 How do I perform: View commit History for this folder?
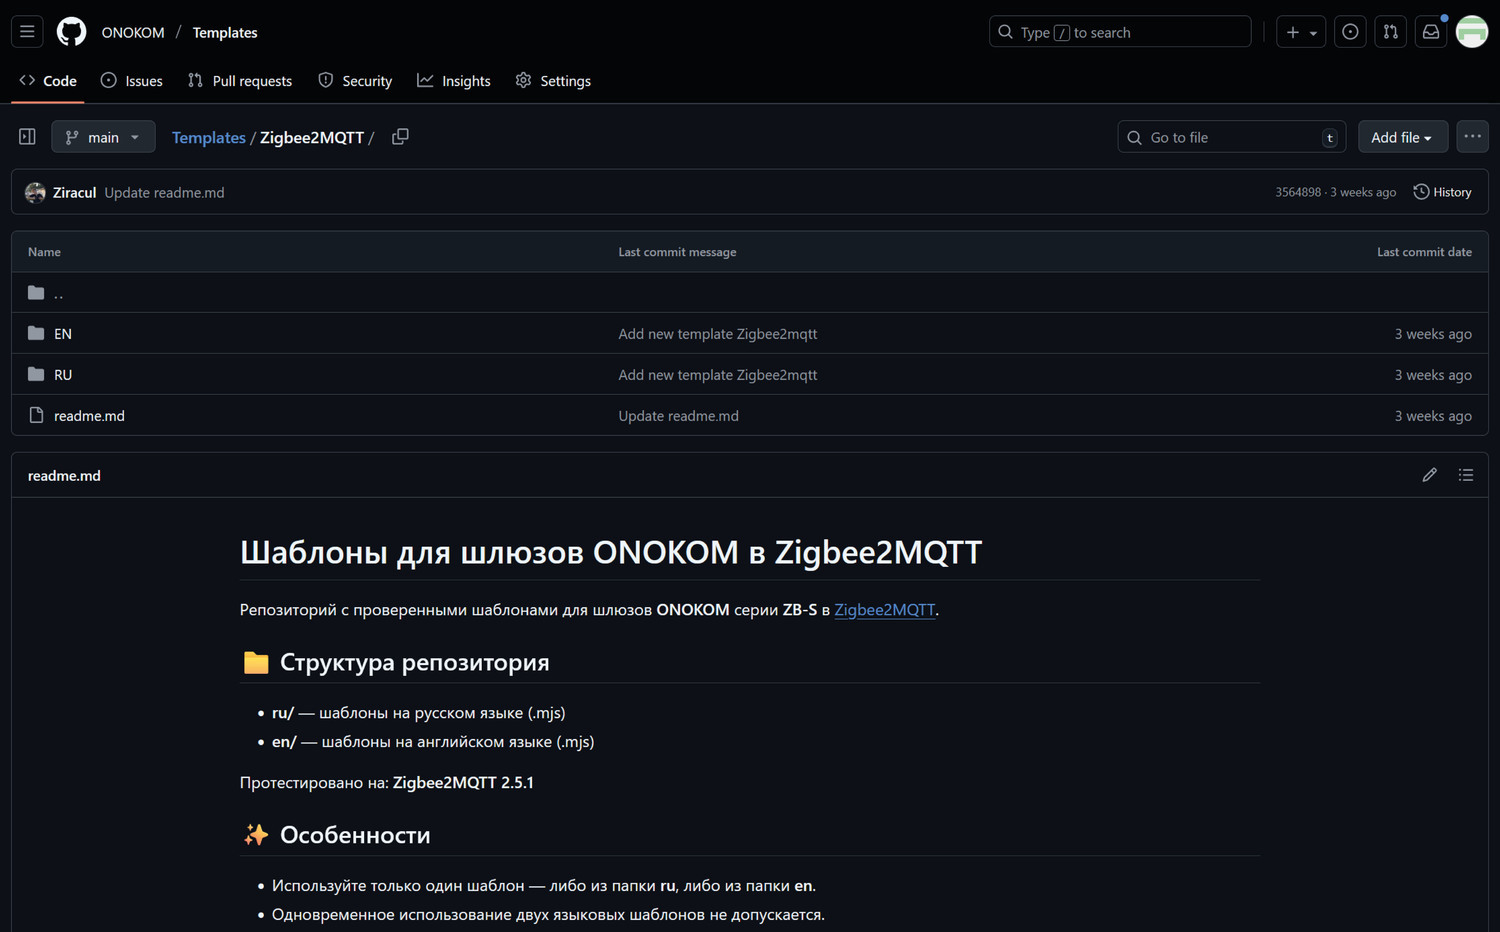coord(1442,192)
